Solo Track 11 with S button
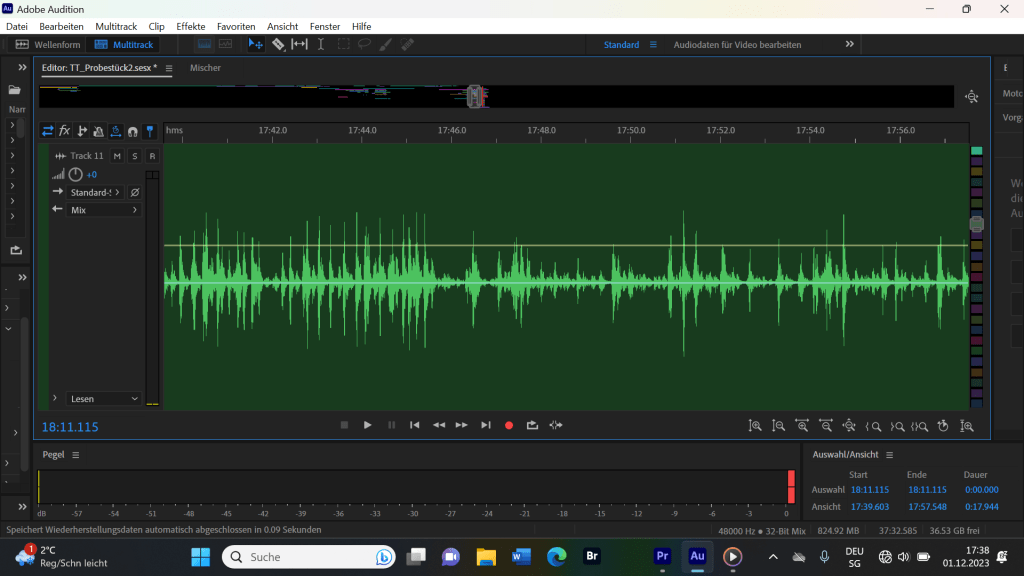 click(x=134, y=156)
